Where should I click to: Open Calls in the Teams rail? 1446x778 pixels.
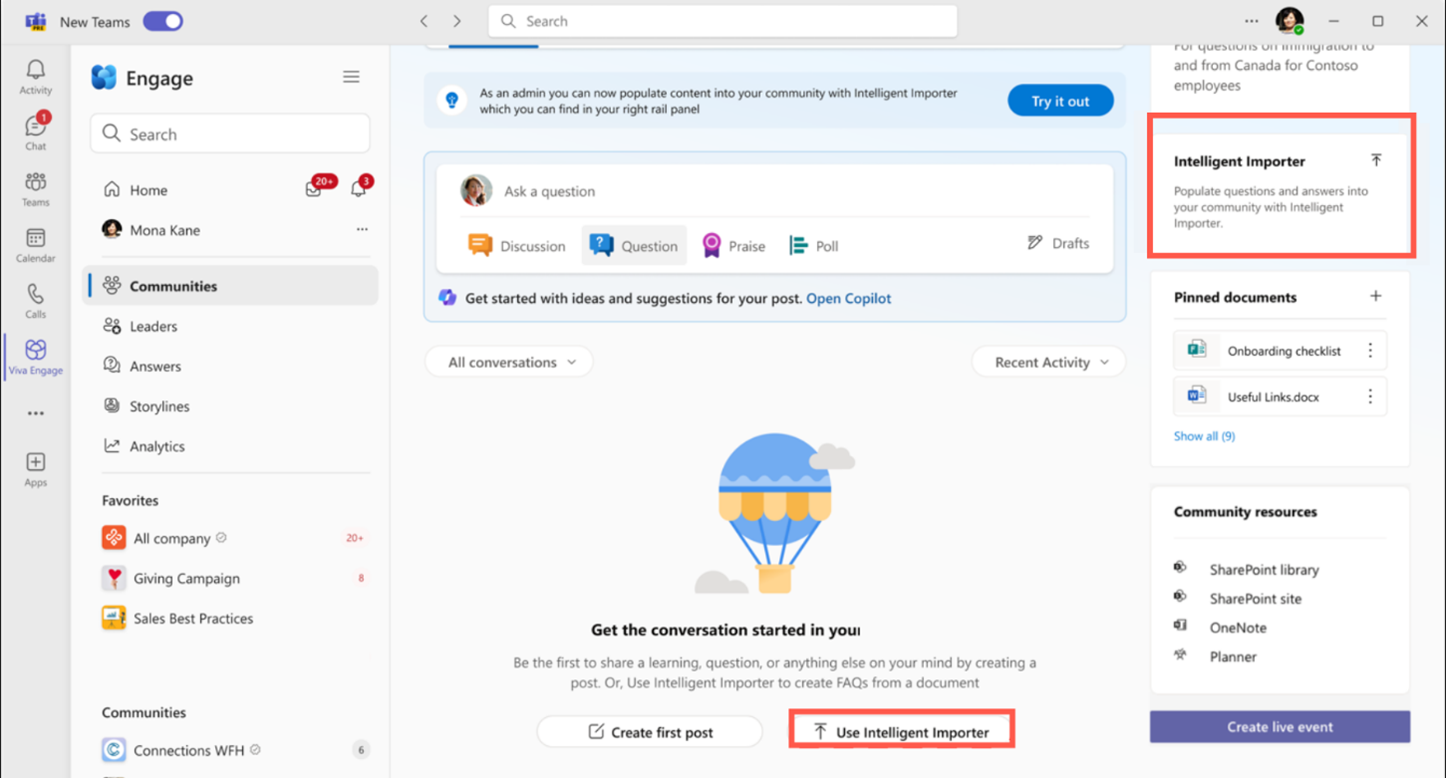pyautogui.click(x=35, y=300)
